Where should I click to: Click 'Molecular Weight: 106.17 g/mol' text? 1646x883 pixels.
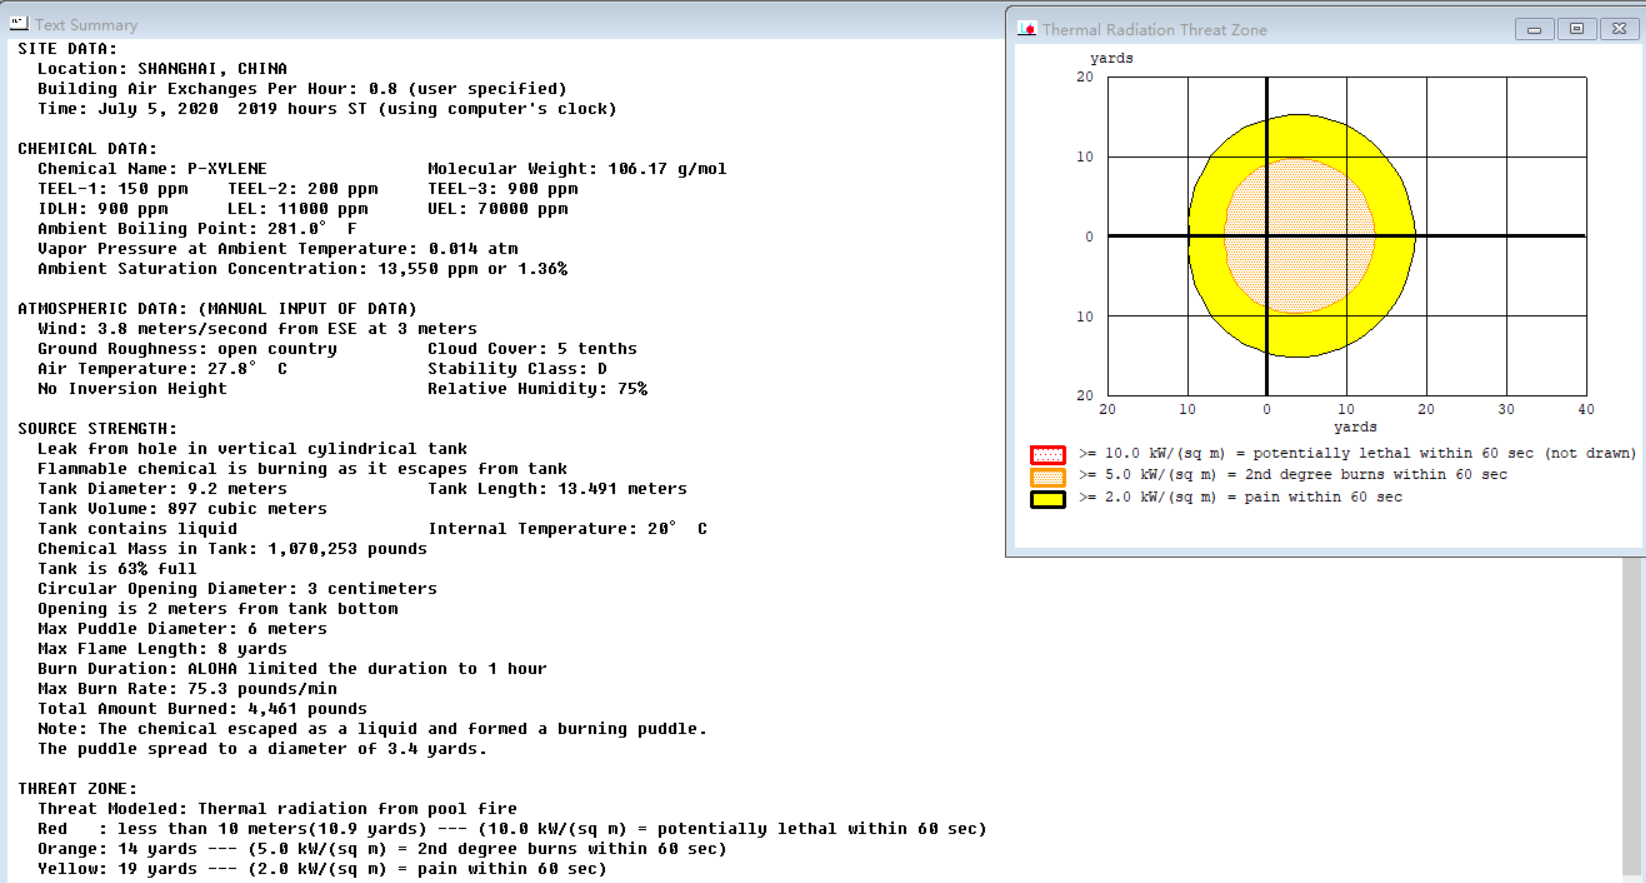(x=577, y=169)
